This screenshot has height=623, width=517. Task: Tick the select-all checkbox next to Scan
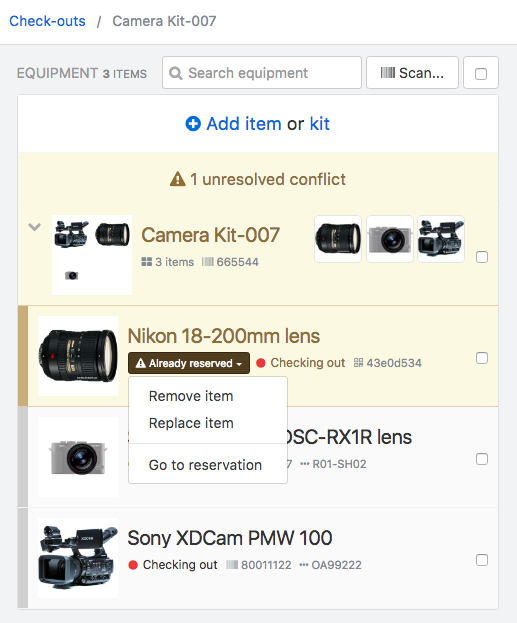coord(481,74)
